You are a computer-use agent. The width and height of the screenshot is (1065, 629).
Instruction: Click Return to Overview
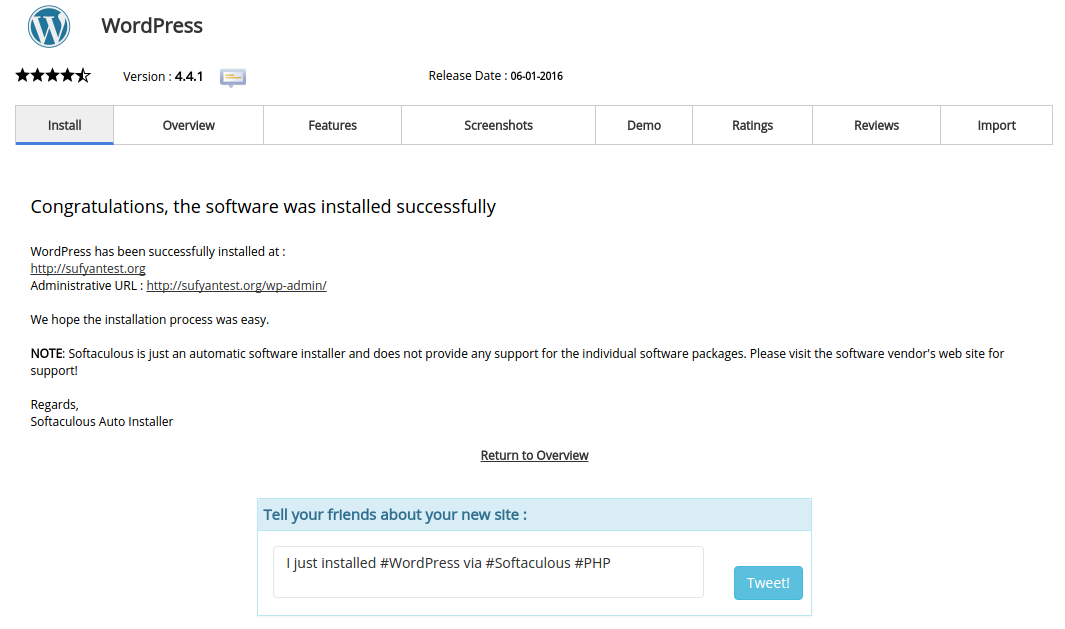tap(534, 455)
